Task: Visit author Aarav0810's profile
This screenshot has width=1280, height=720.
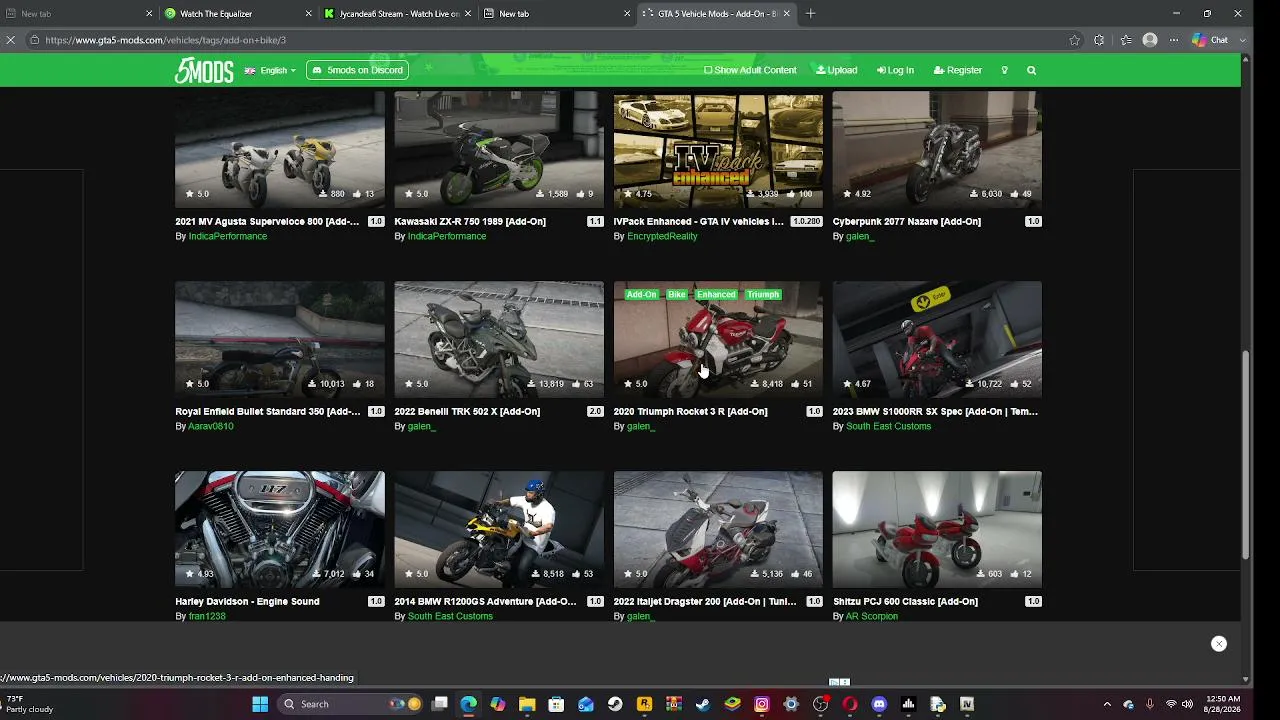Action: coord(211,427)
